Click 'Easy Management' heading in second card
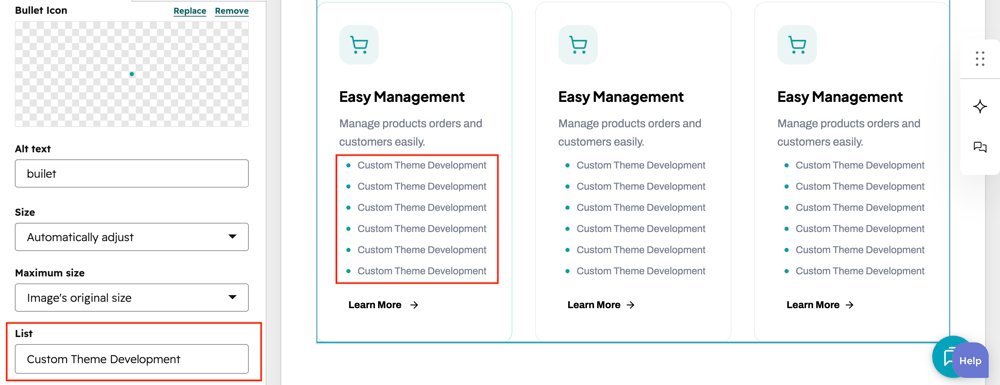Screen dimensions: 1000x385 point(621,97)
